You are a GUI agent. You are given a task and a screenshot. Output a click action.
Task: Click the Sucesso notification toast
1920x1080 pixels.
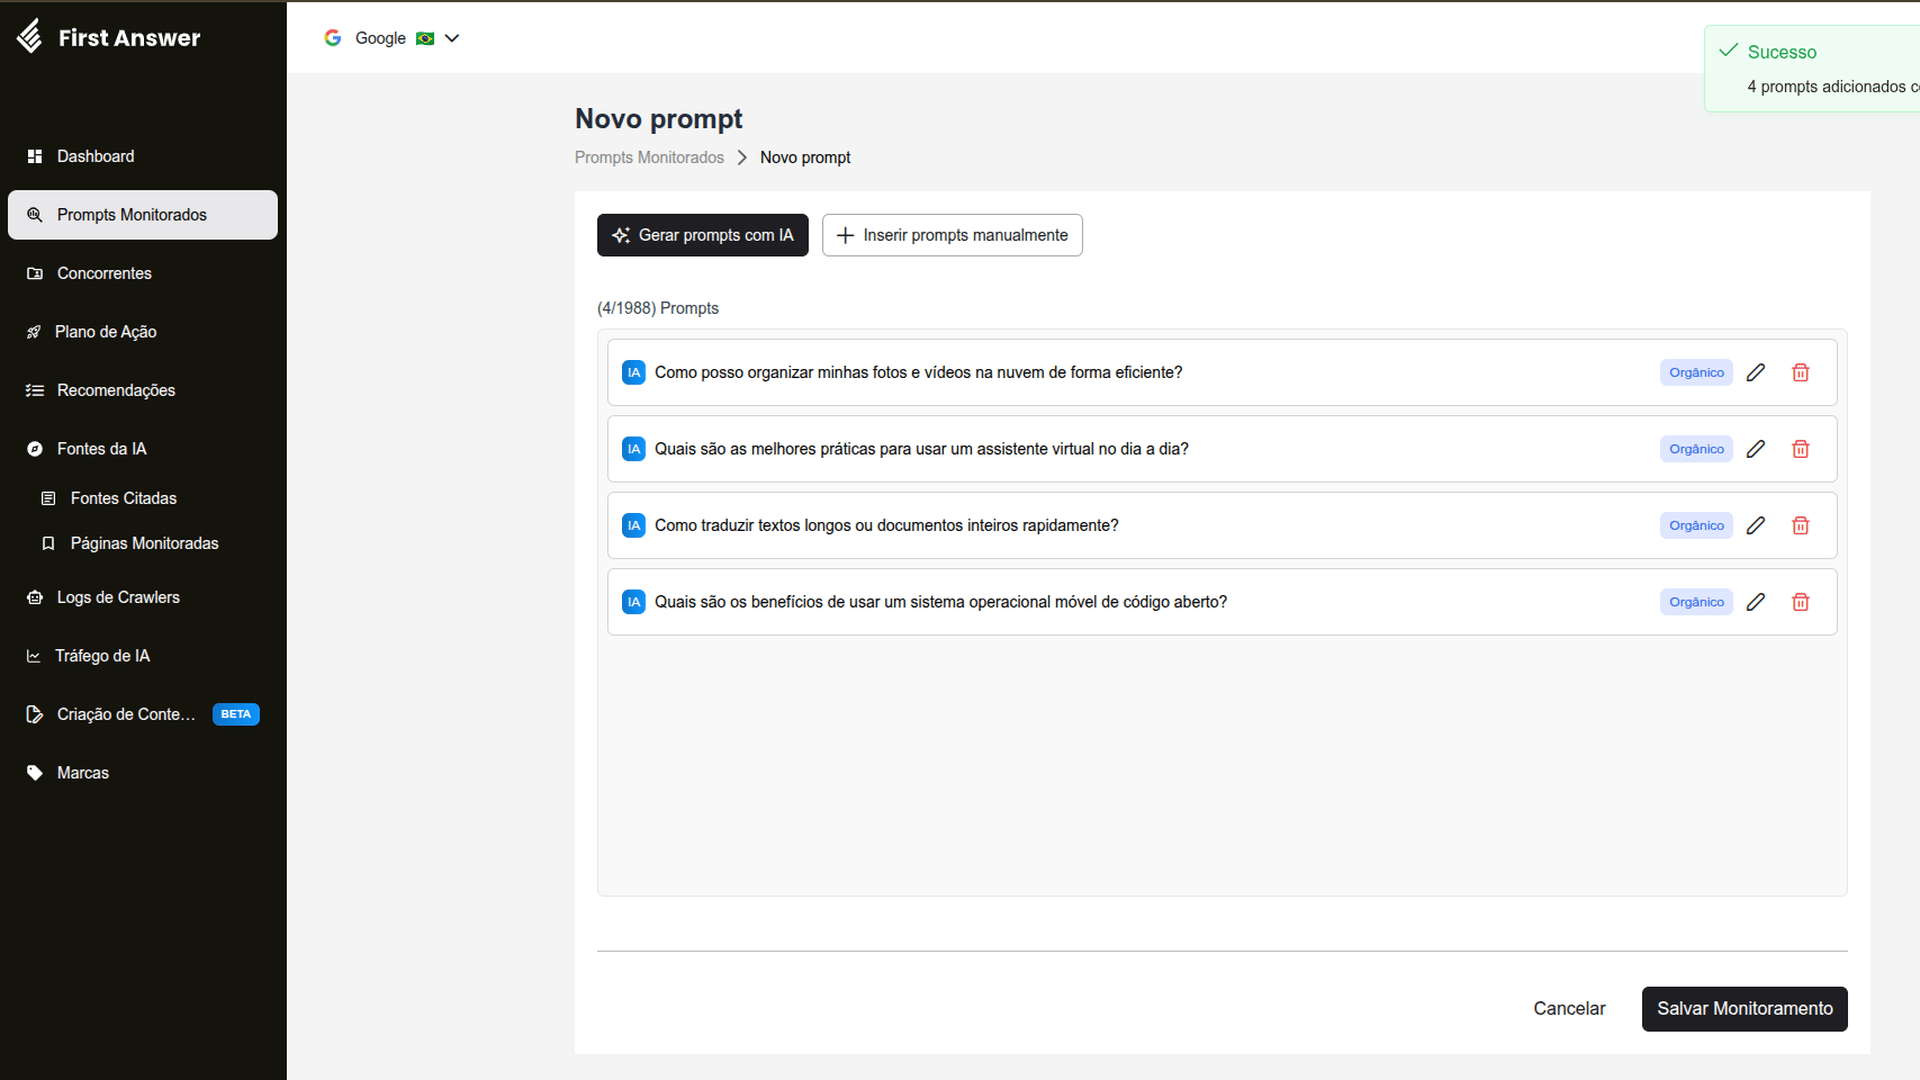click(1812, 69)
